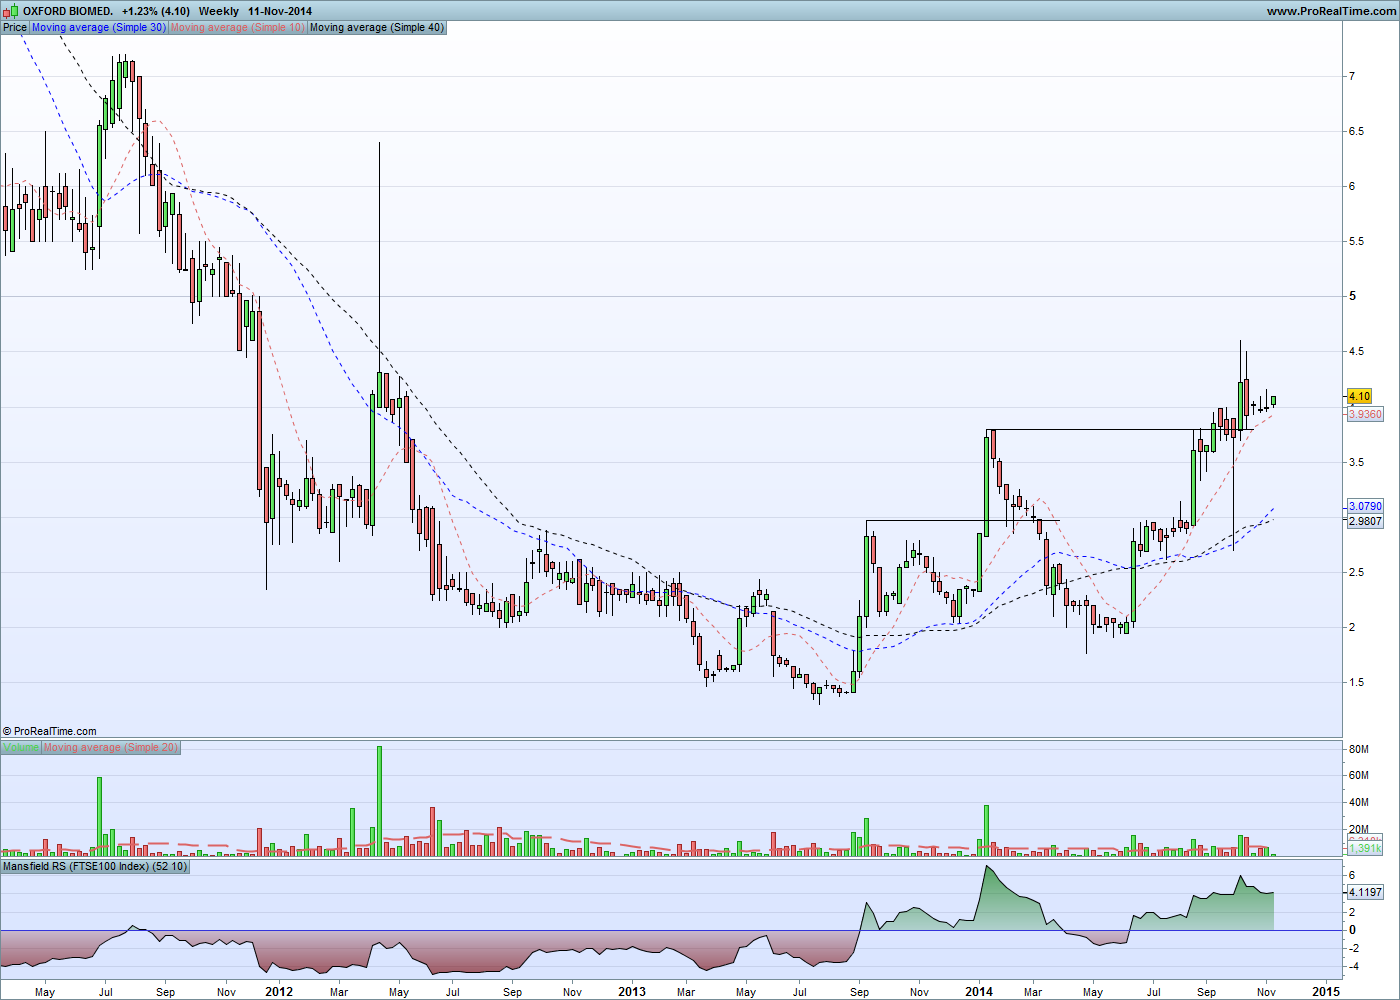1400x1000 pixels.
Task: Click the 3.5 label on price axis
Action: click(1356, 462)
